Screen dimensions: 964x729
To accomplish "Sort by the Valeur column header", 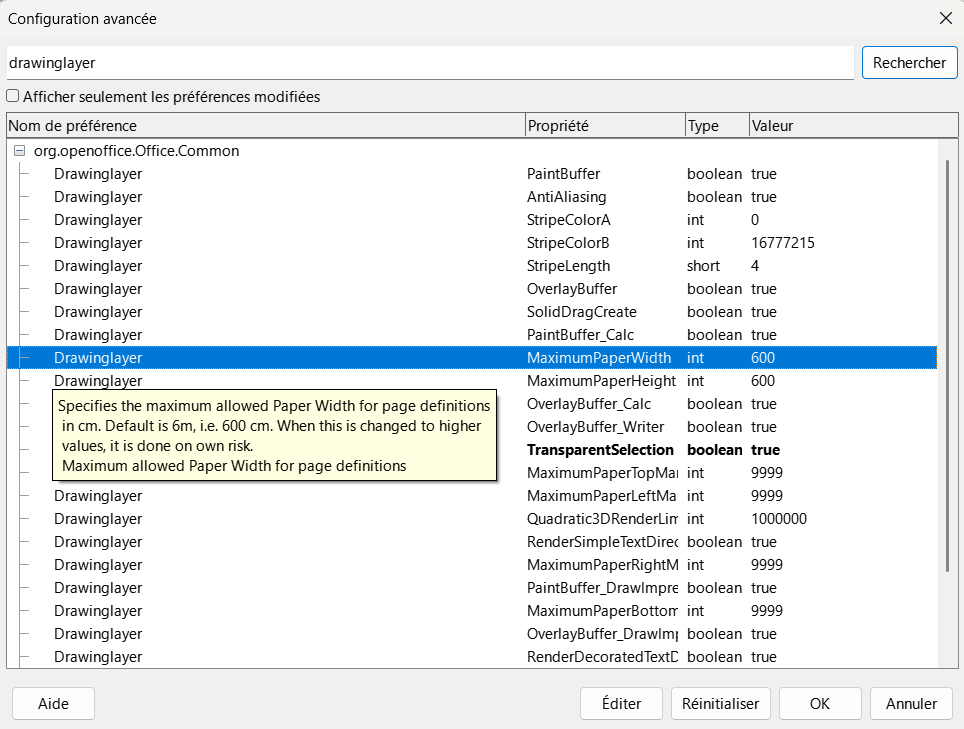I will point(853,125).
